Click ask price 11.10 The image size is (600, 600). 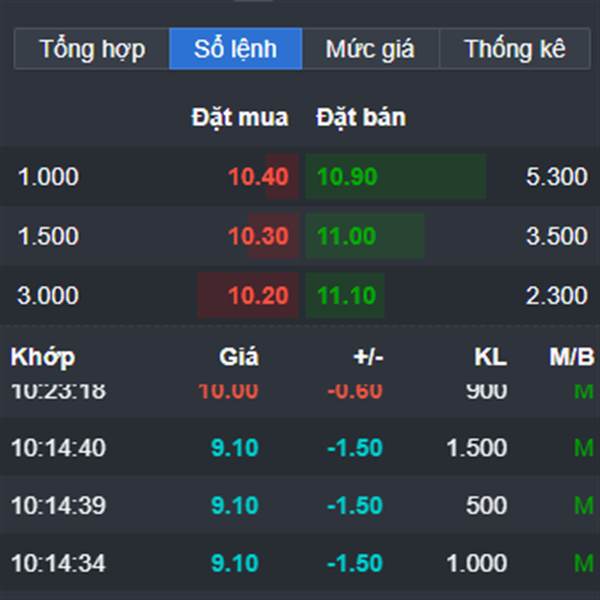point(347,296)
